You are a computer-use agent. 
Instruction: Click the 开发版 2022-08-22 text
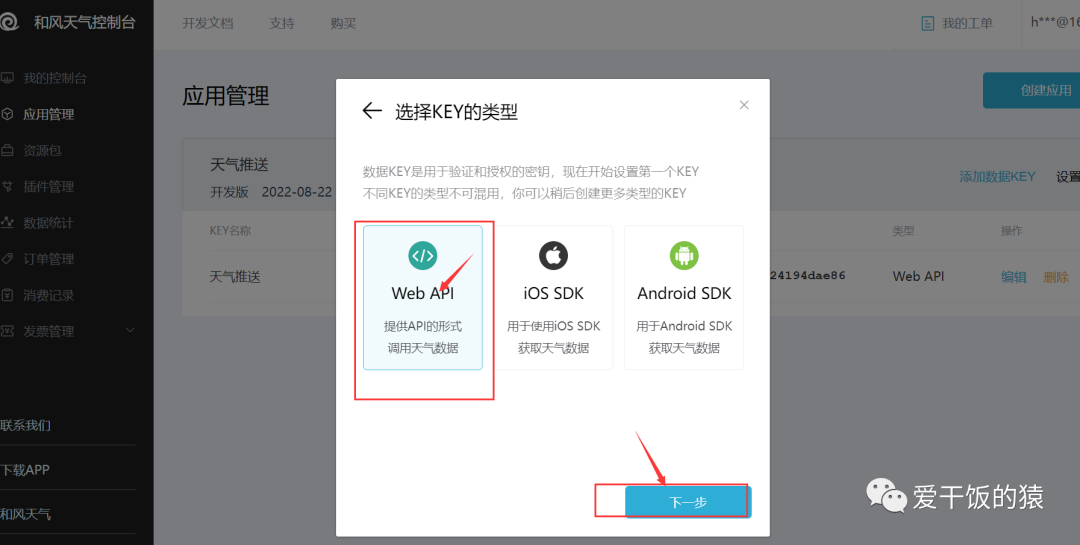(271, 192)
